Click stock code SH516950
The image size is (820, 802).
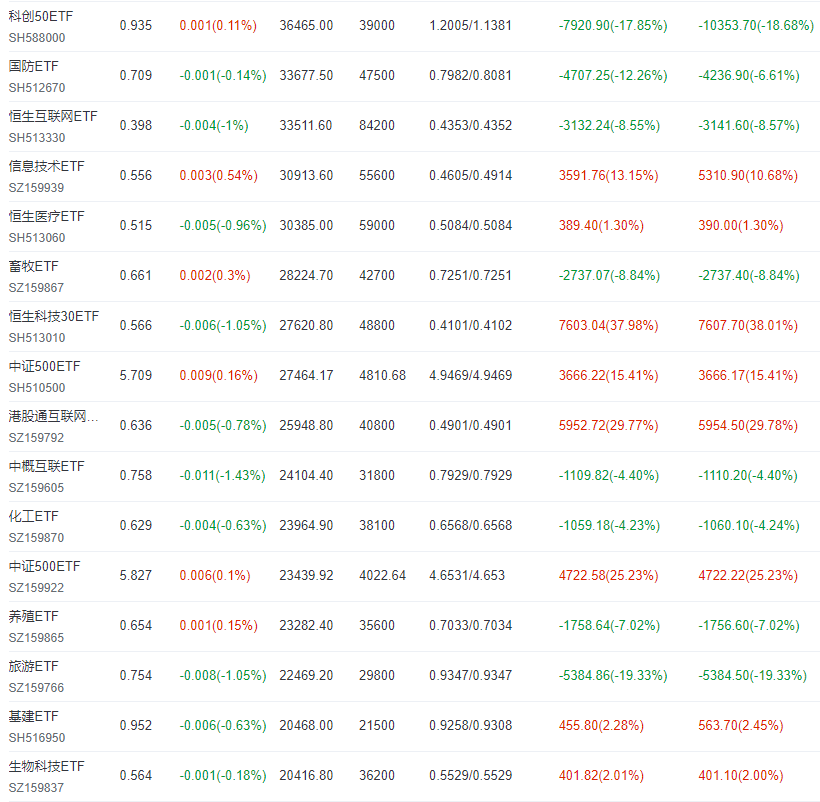[x=37, y=738]
